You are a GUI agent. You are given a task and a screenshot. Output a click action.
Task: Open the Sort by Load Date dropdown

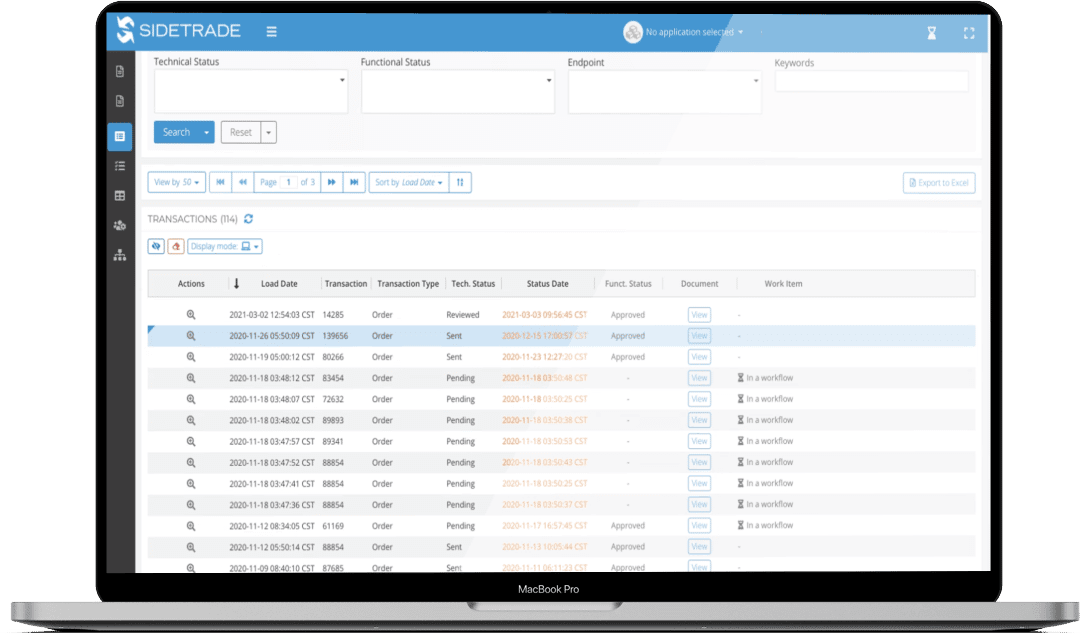coord(410,182)
